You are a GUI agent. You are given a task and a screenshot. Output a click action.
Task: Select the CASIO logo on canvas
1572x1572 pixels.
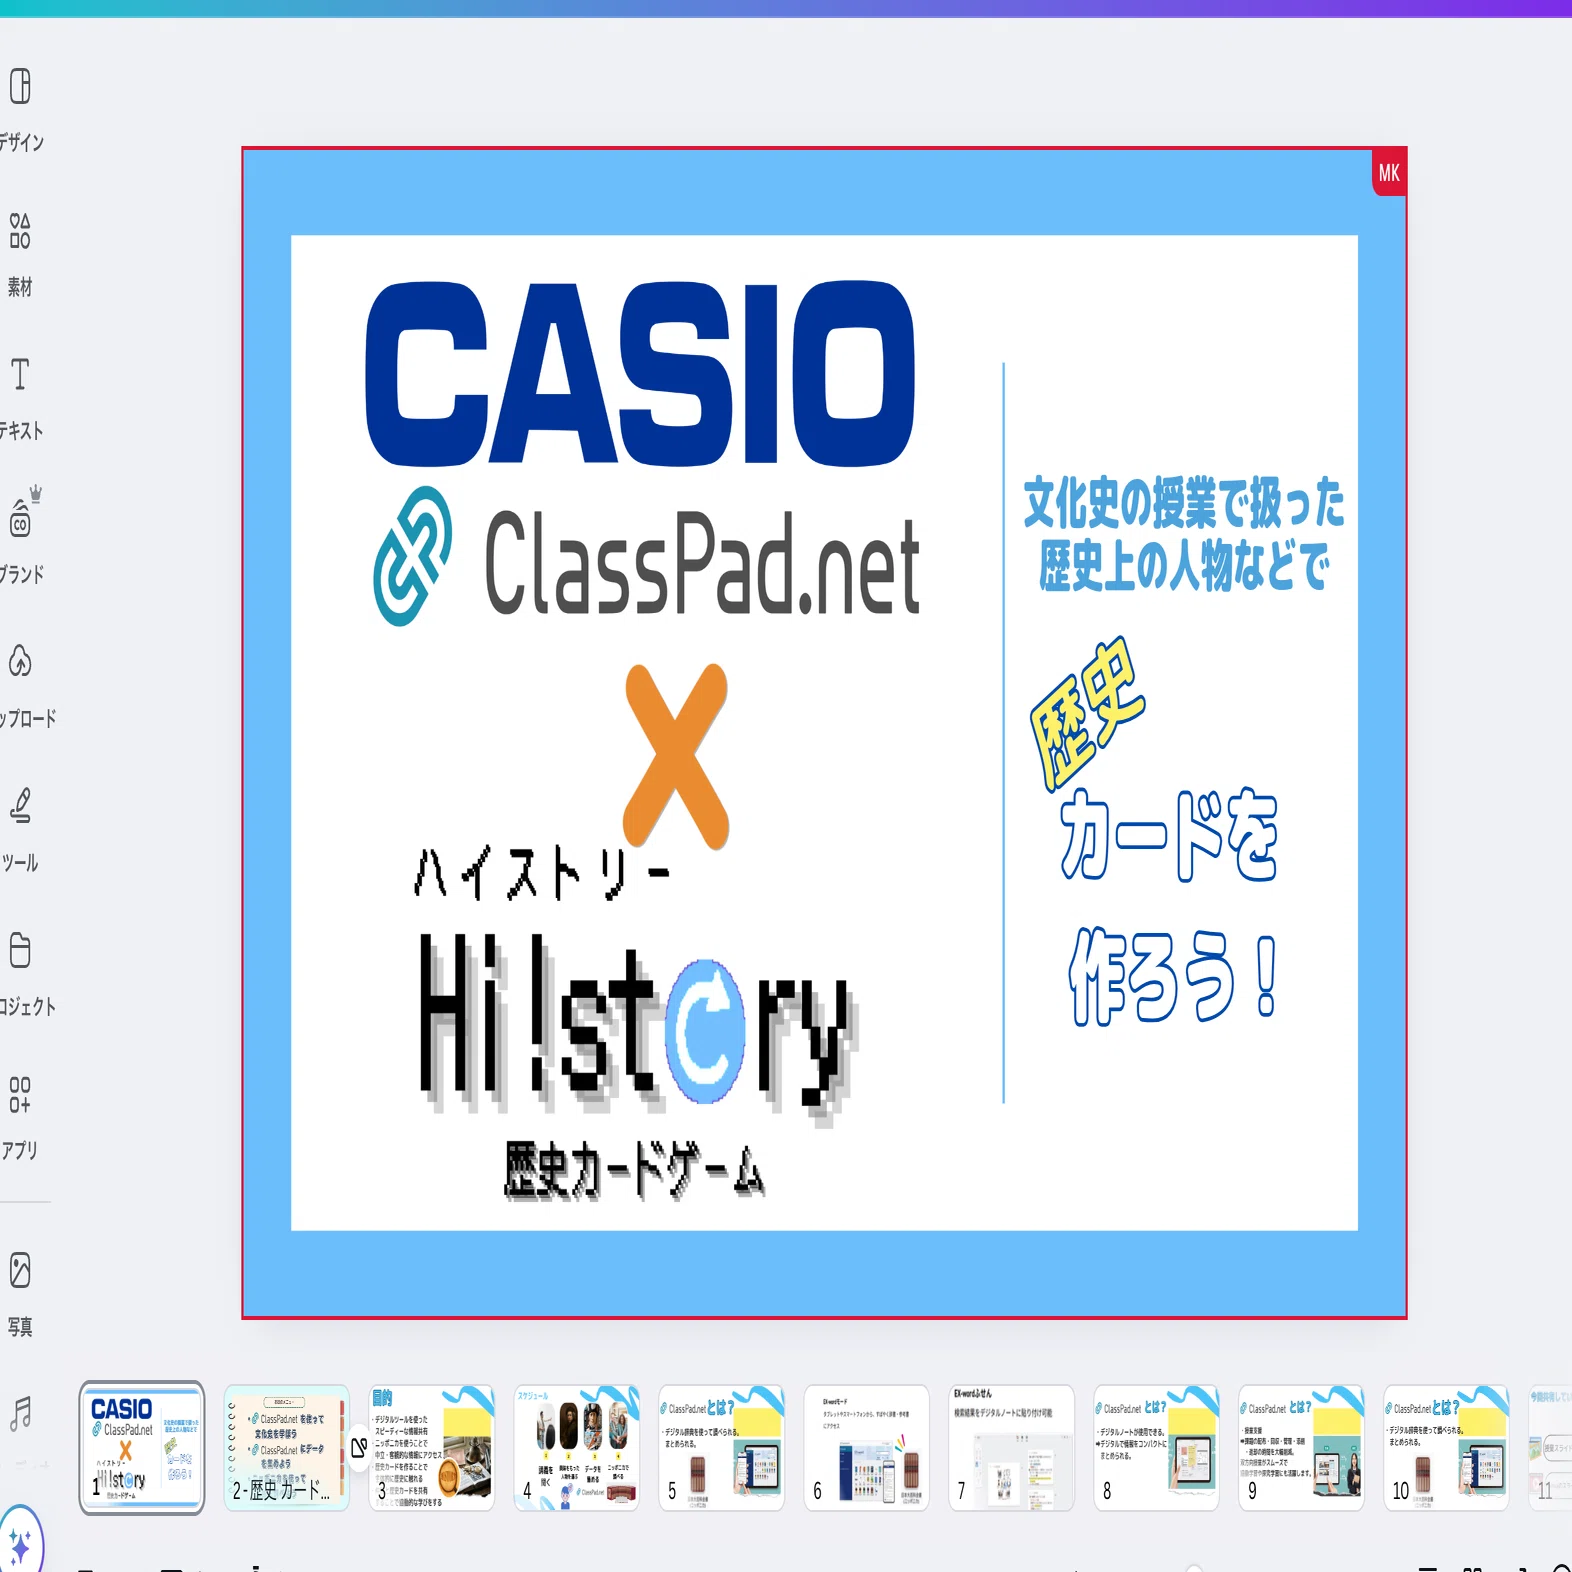click(x=640, y=373)
